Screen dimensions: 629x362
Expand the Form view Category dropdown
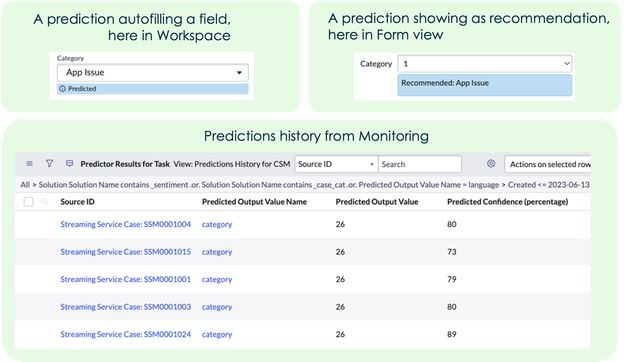[x=485, y=63]
